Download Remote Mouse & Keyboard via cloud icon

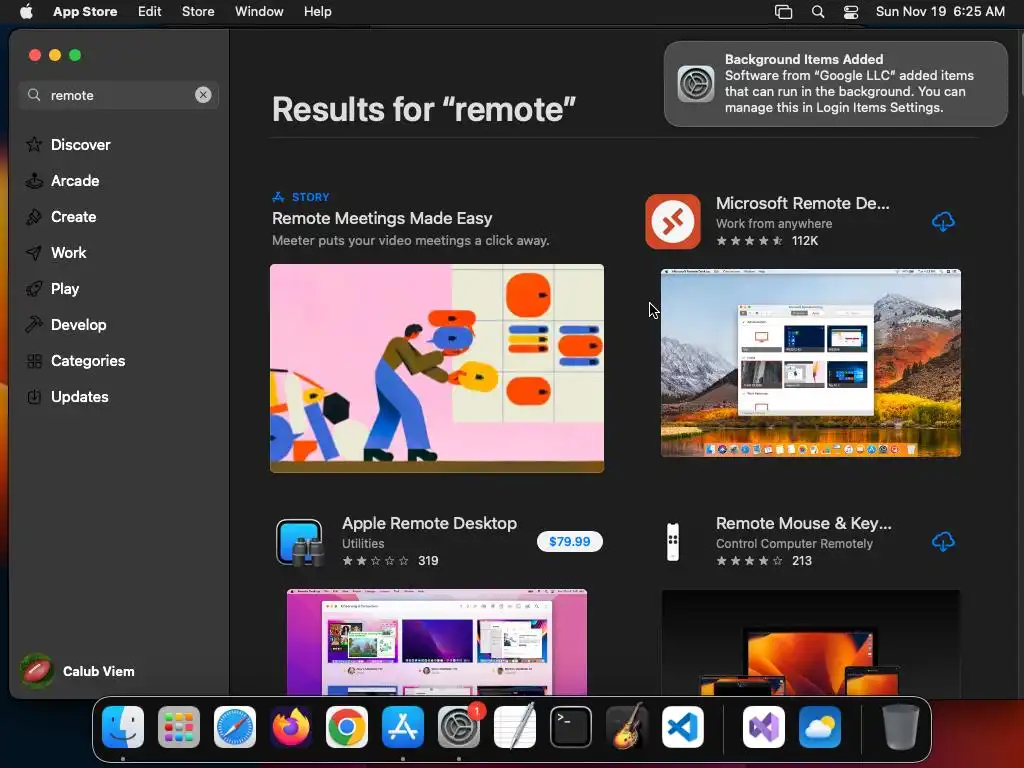(942, 541)
